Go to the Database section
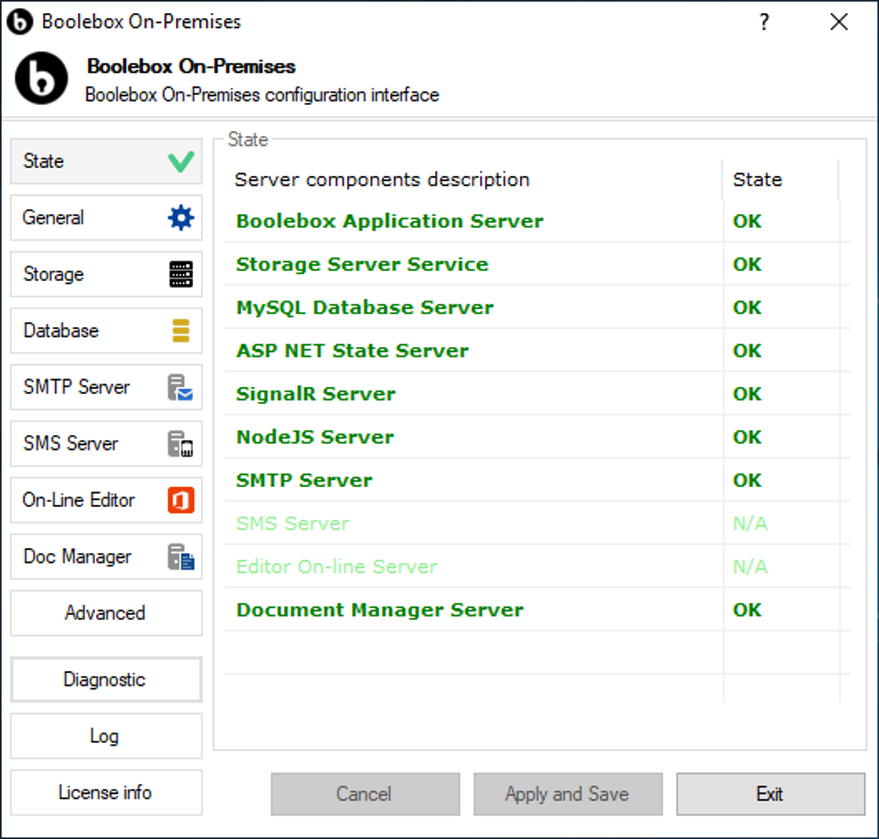This screenshot has width=879, height=839. click(106, 331)
